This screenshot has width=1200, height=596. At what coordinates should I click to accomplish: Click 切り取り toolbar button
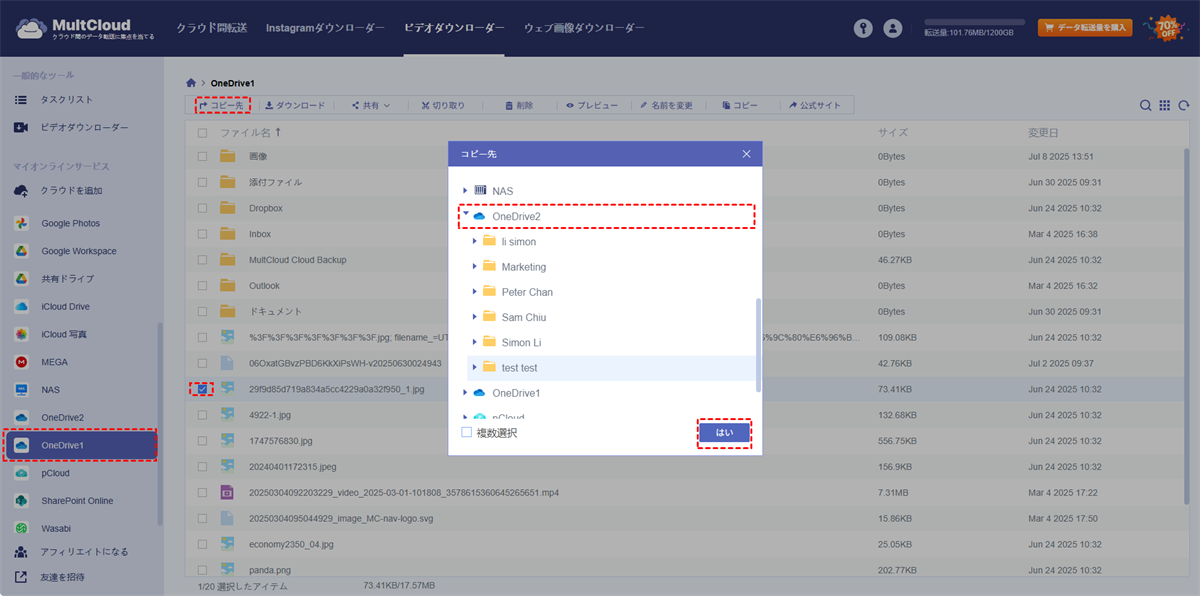coord(443,105)
